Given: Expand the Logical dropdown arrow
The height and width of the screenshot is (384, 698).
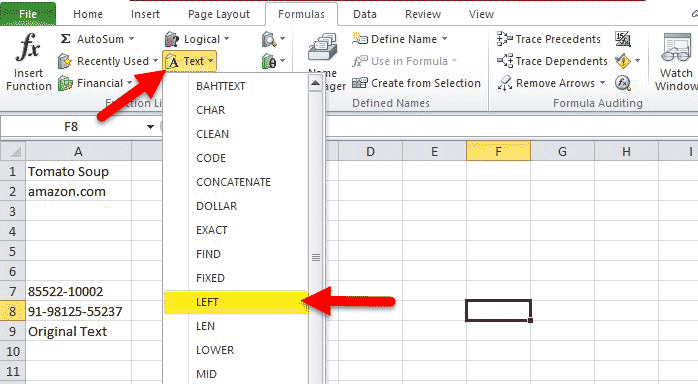Looking at the screenshot, I should [x=227, y=39].
